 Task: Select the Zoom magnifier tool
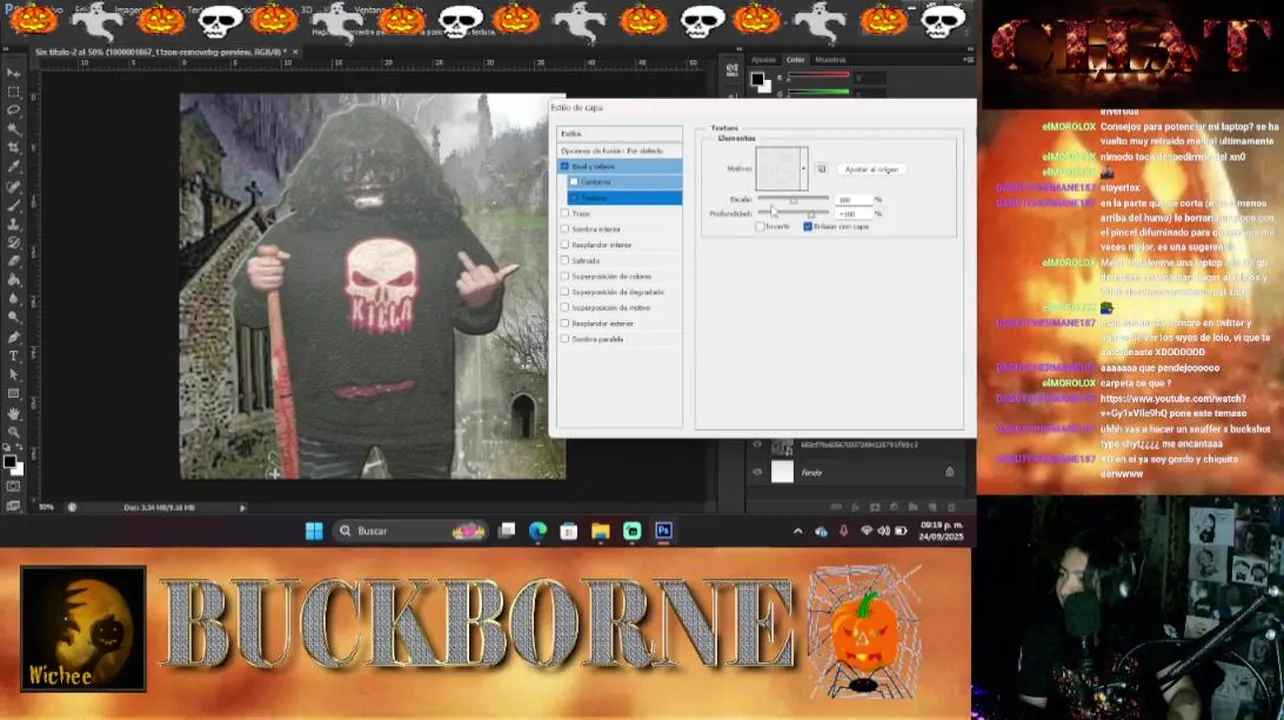(x=13, y=432)
